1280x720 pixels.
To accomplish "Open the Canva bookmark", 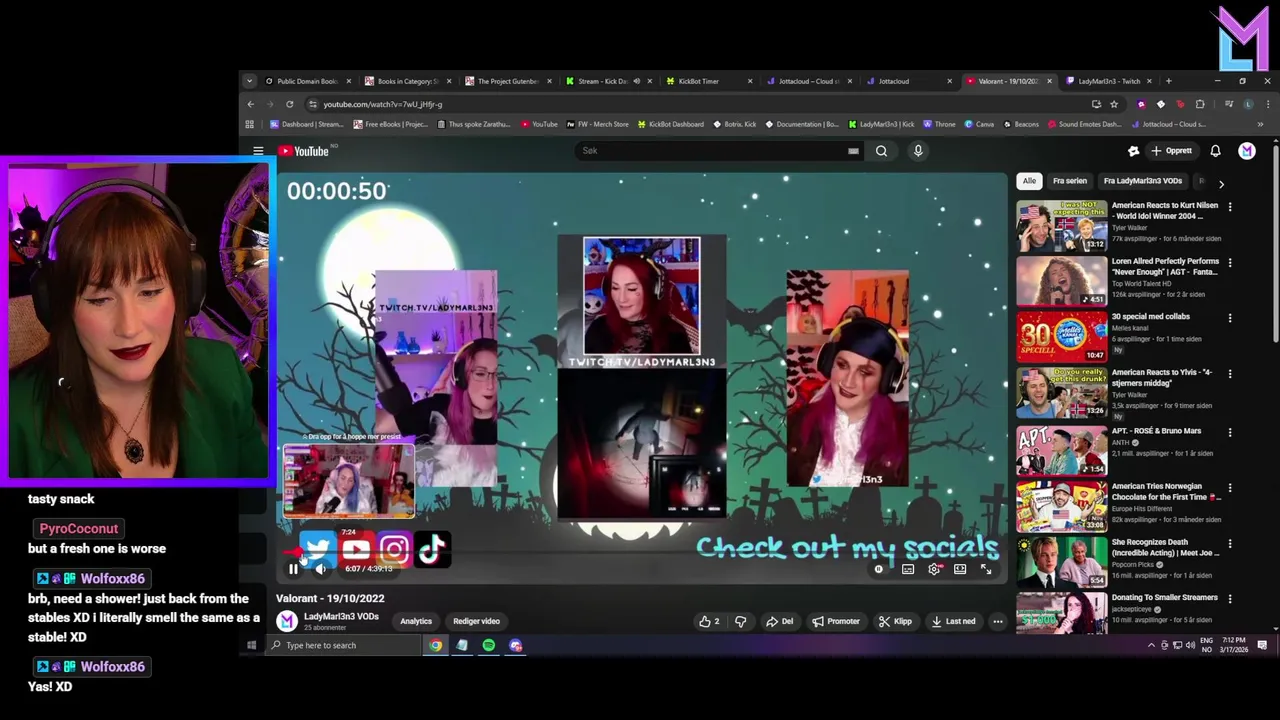I will point(979,124).
